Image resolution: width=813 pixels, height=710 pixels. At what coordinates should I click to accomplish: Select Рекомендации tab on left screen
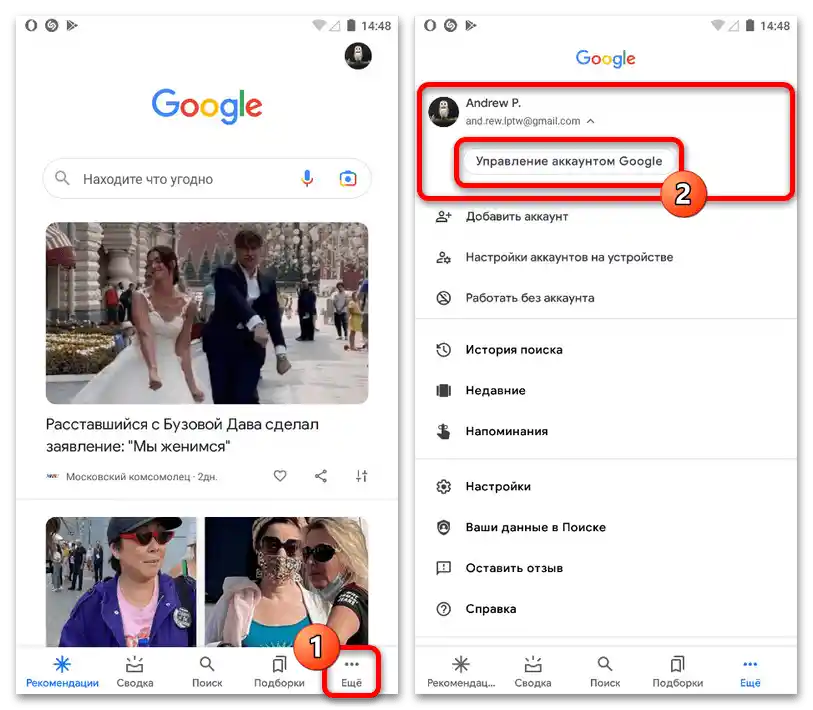pyautogui.click(x=62, y=672)
